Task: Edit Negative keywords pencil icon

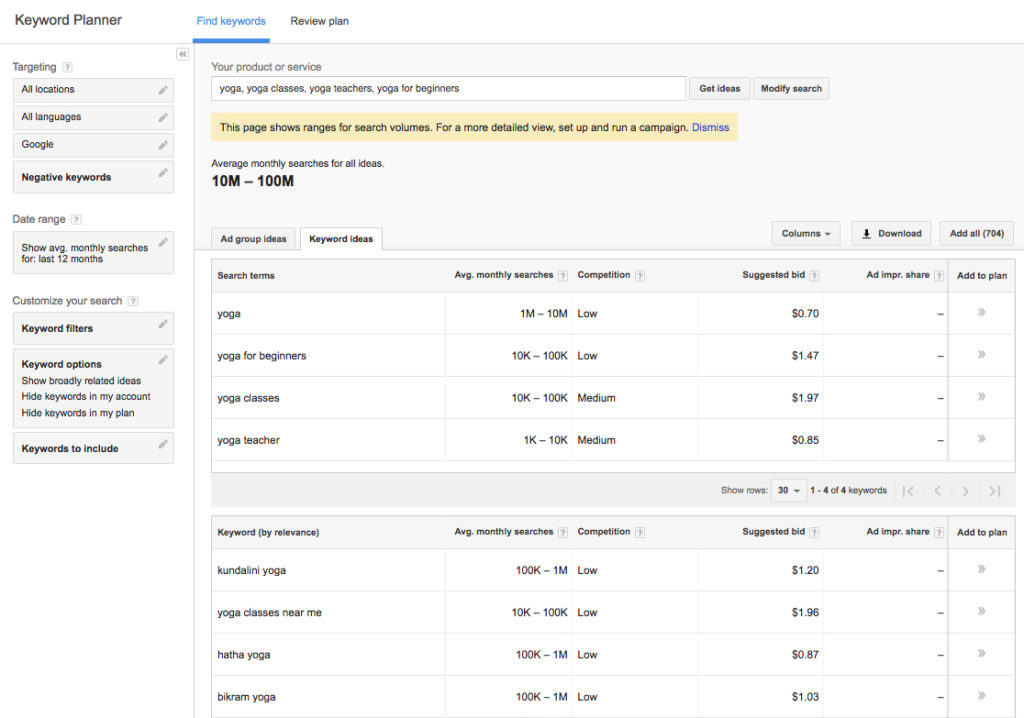Action: (163, 173)
